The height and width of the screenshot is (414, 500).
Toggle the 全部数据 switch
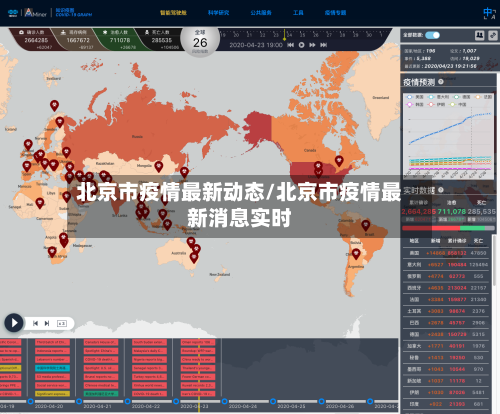(432, 35)
